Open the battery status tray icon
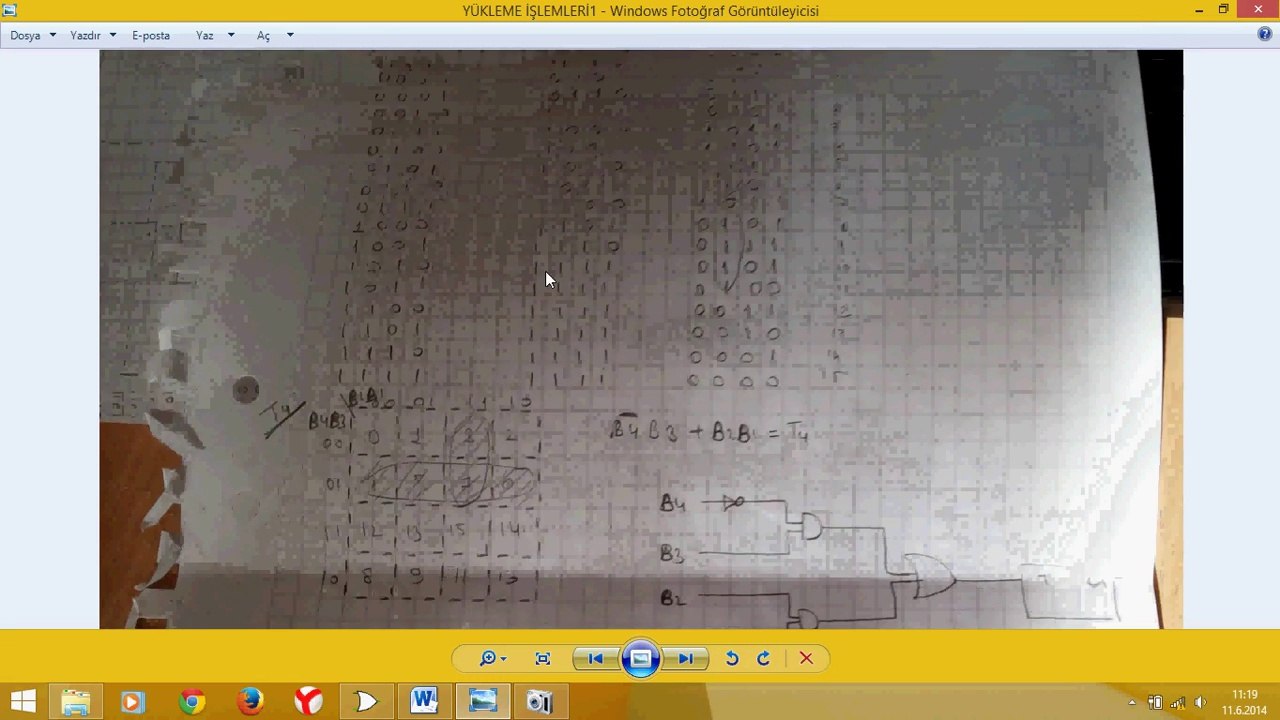This screenshot has height=720, width=1280. point(1155,702)
